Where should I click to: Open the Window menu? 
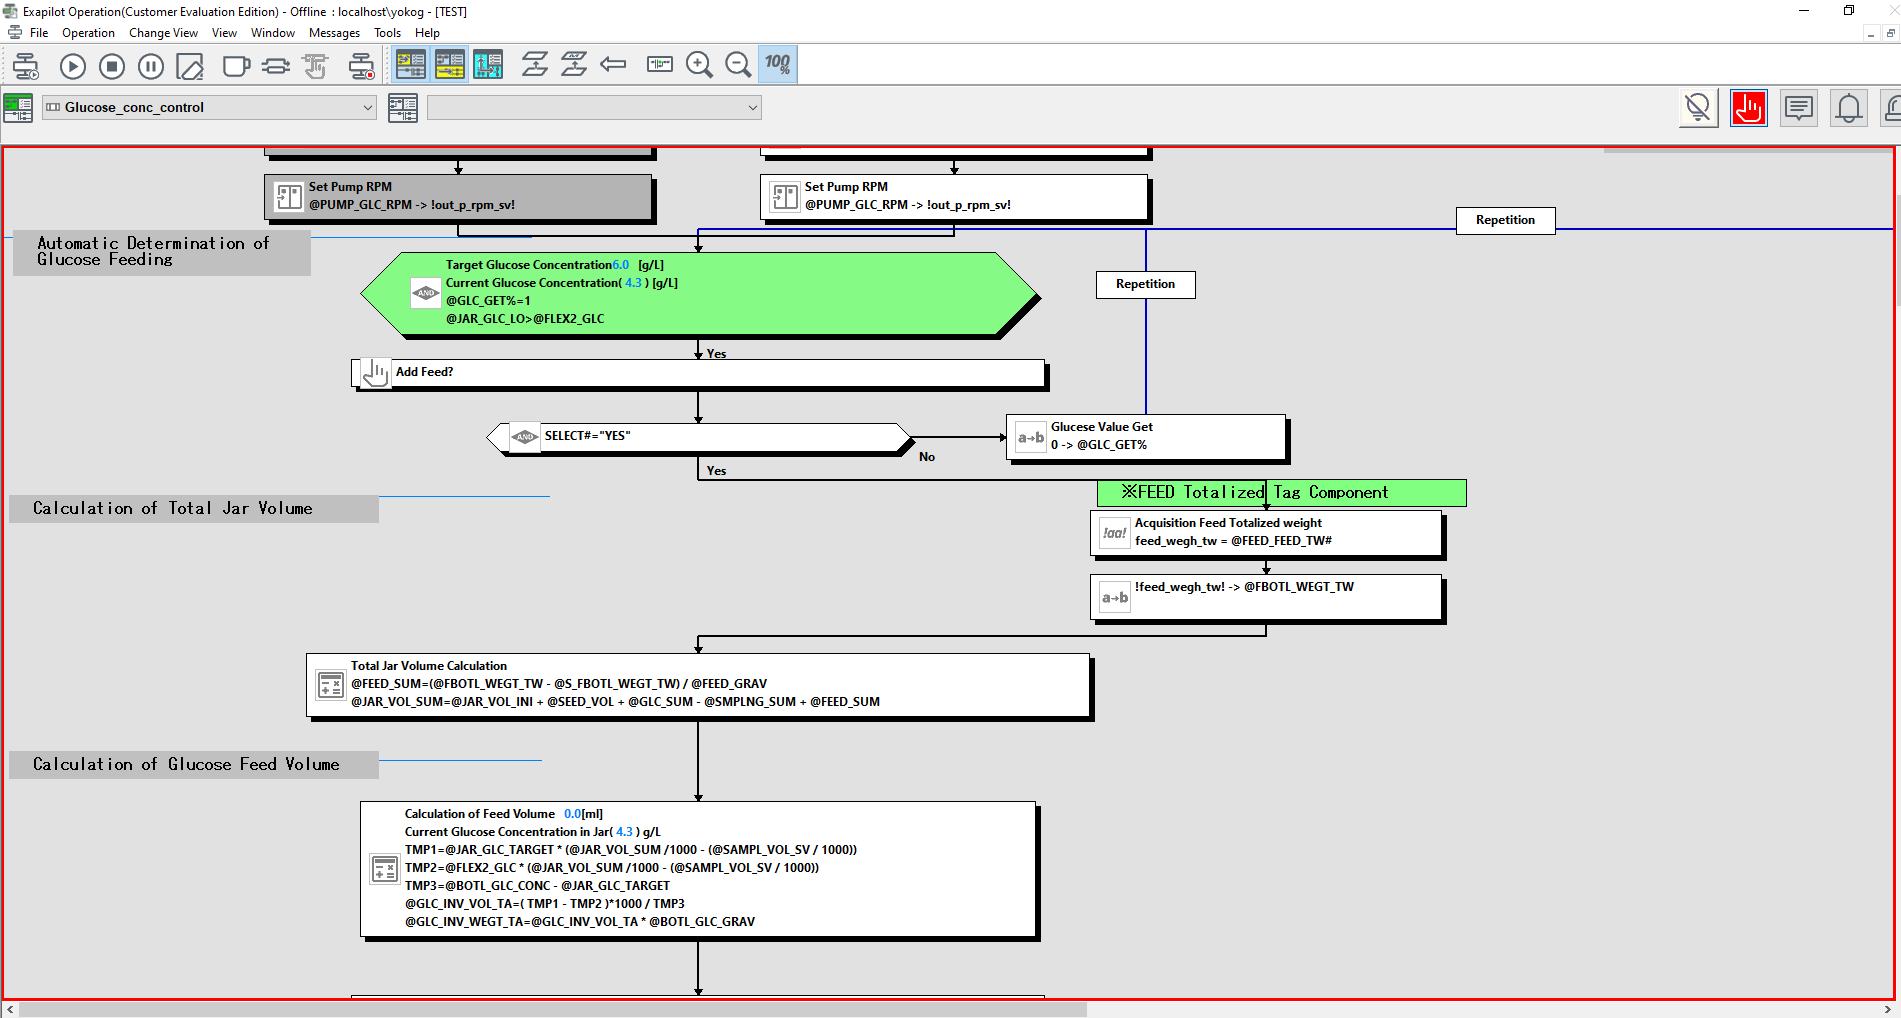(272, 33)
